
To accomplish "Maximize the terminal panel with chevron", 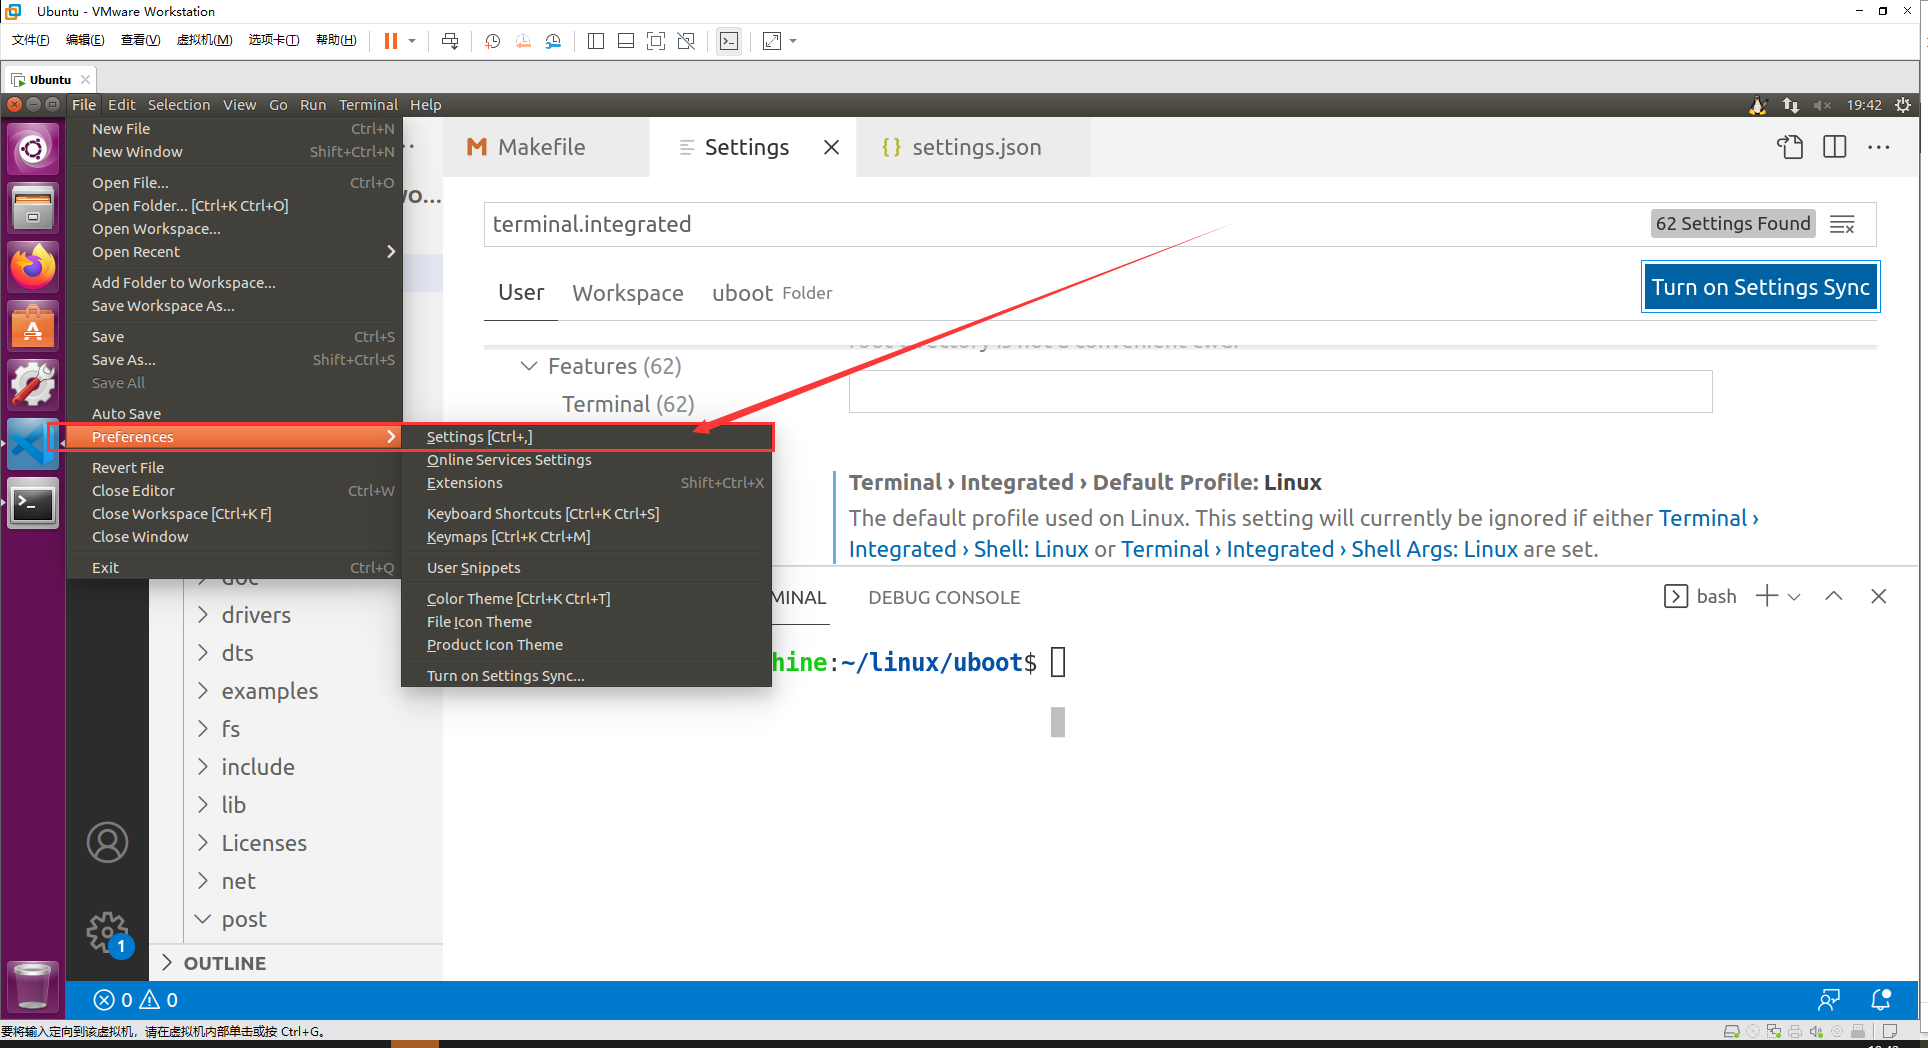I will 1834,595.
